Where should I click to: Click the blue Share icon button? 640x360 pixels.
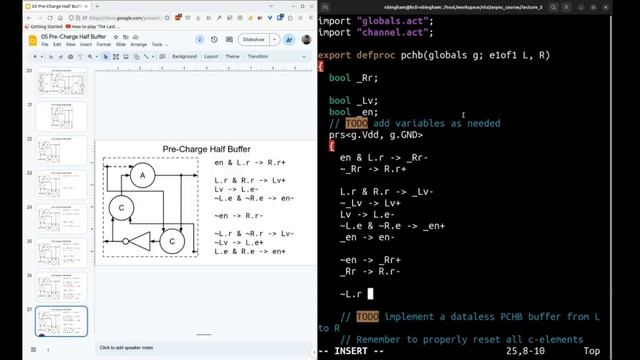click(x=289, y=40)
